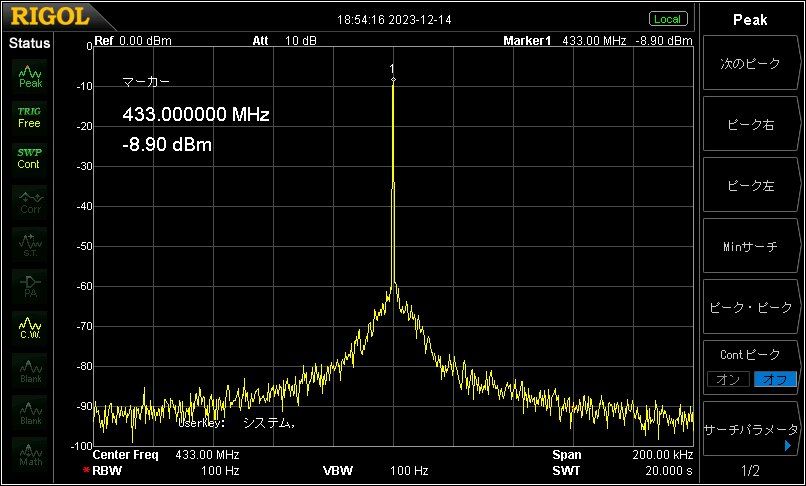Click the RIGOL logo
This screenshot has height=486, width=806.
[x=50, y=17]
